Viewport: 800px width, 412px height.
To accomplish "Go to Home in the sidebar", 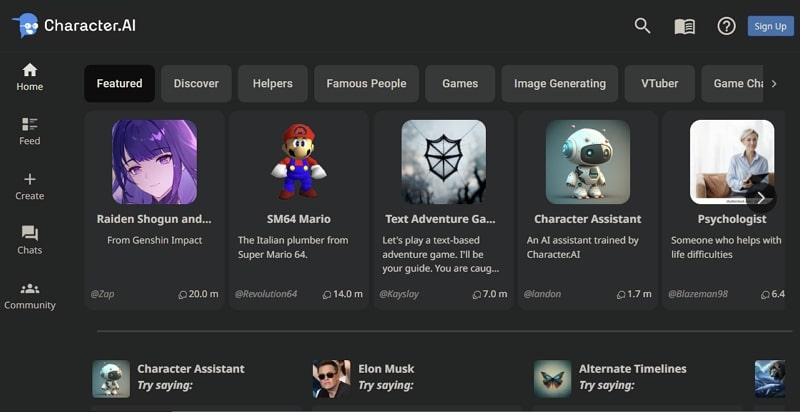I will point(30,77).
